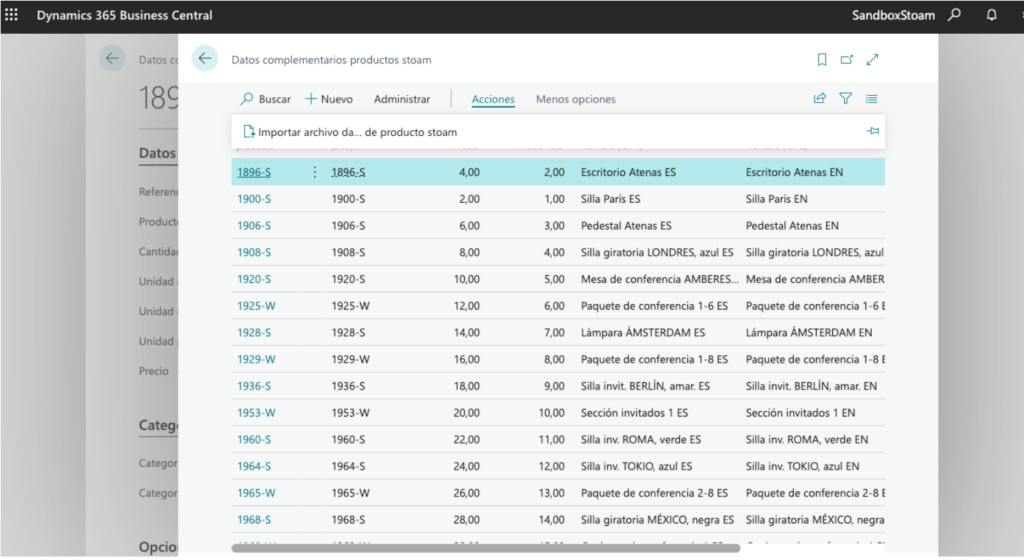Select cell 'Lámpara ÁMSTERDAM EN'
Viewport: 1024px width, 560px height.
click(809, 333)
